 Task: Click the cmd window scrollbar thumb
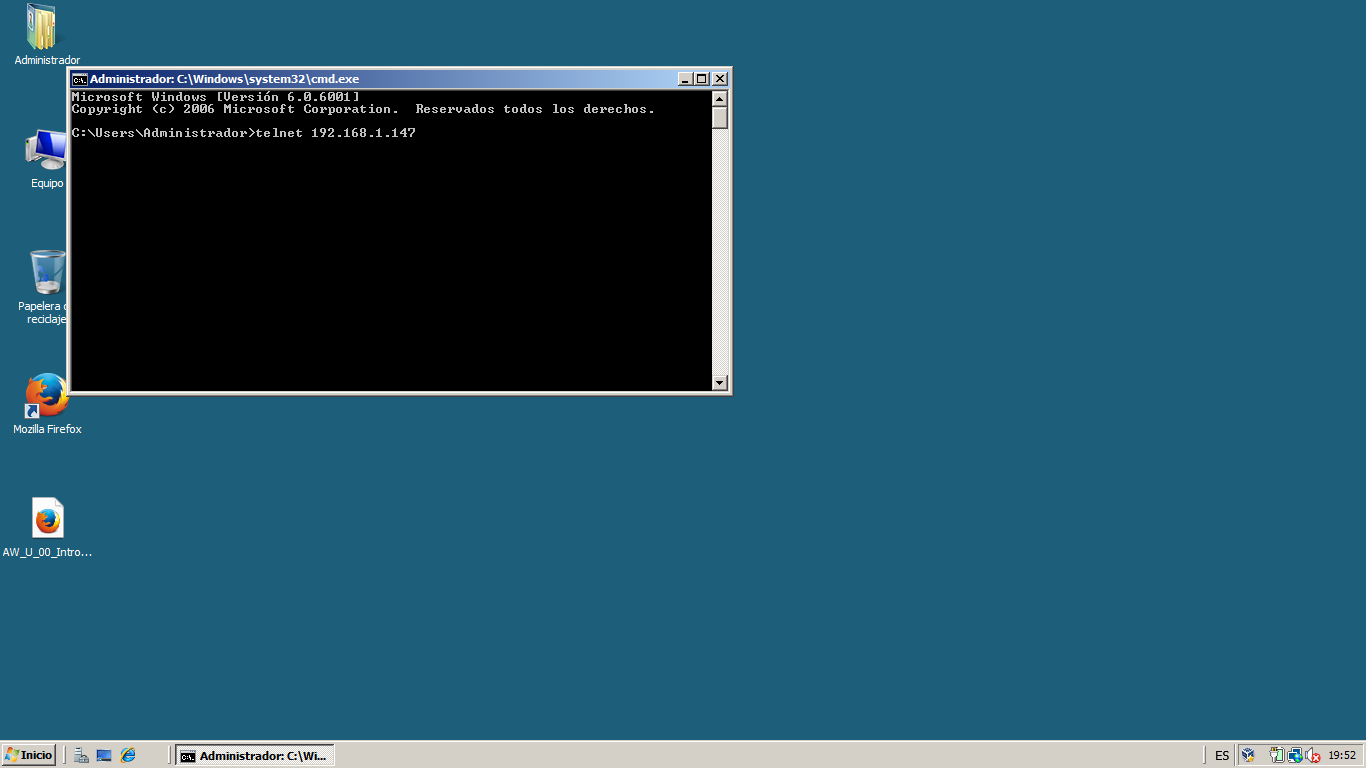click(x=720, y=117)
